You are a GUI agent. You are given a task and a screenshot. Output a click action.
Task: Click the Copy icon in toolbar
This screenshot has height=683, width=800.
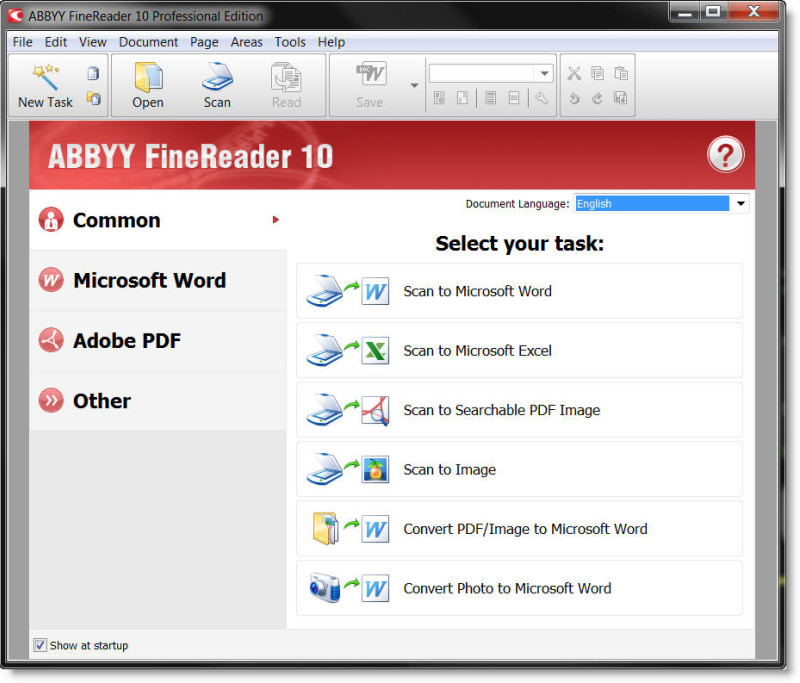point(597,73)
